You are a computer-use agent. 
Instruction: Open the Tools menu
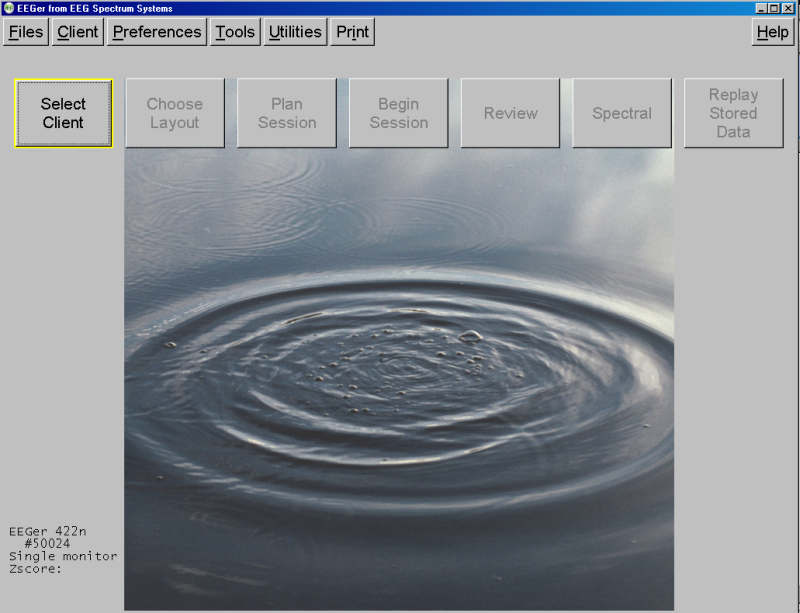[235, 32]
